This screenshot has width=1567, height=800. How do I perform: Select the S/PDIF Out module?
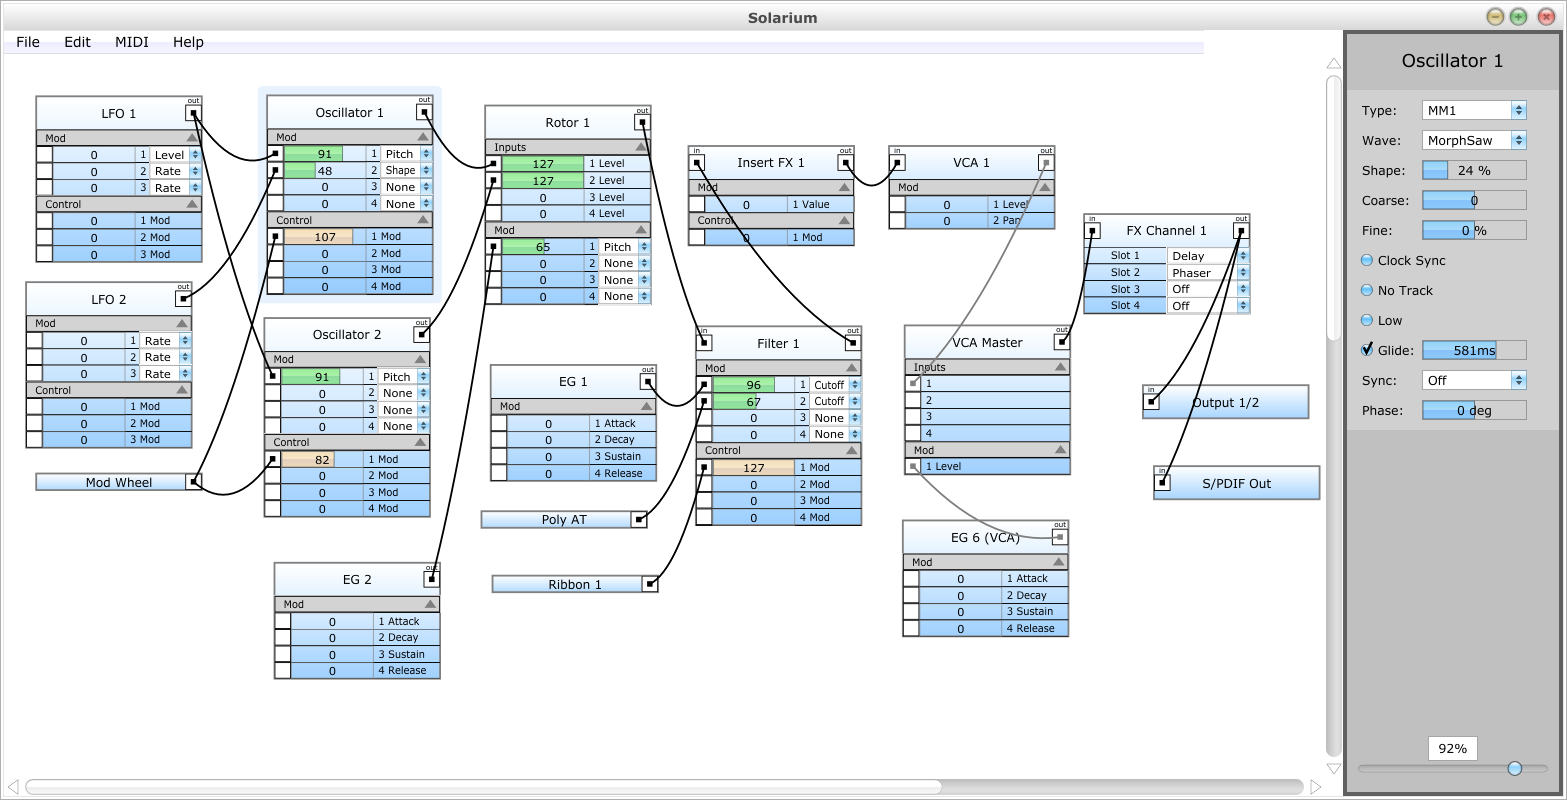coord(1236,483)
